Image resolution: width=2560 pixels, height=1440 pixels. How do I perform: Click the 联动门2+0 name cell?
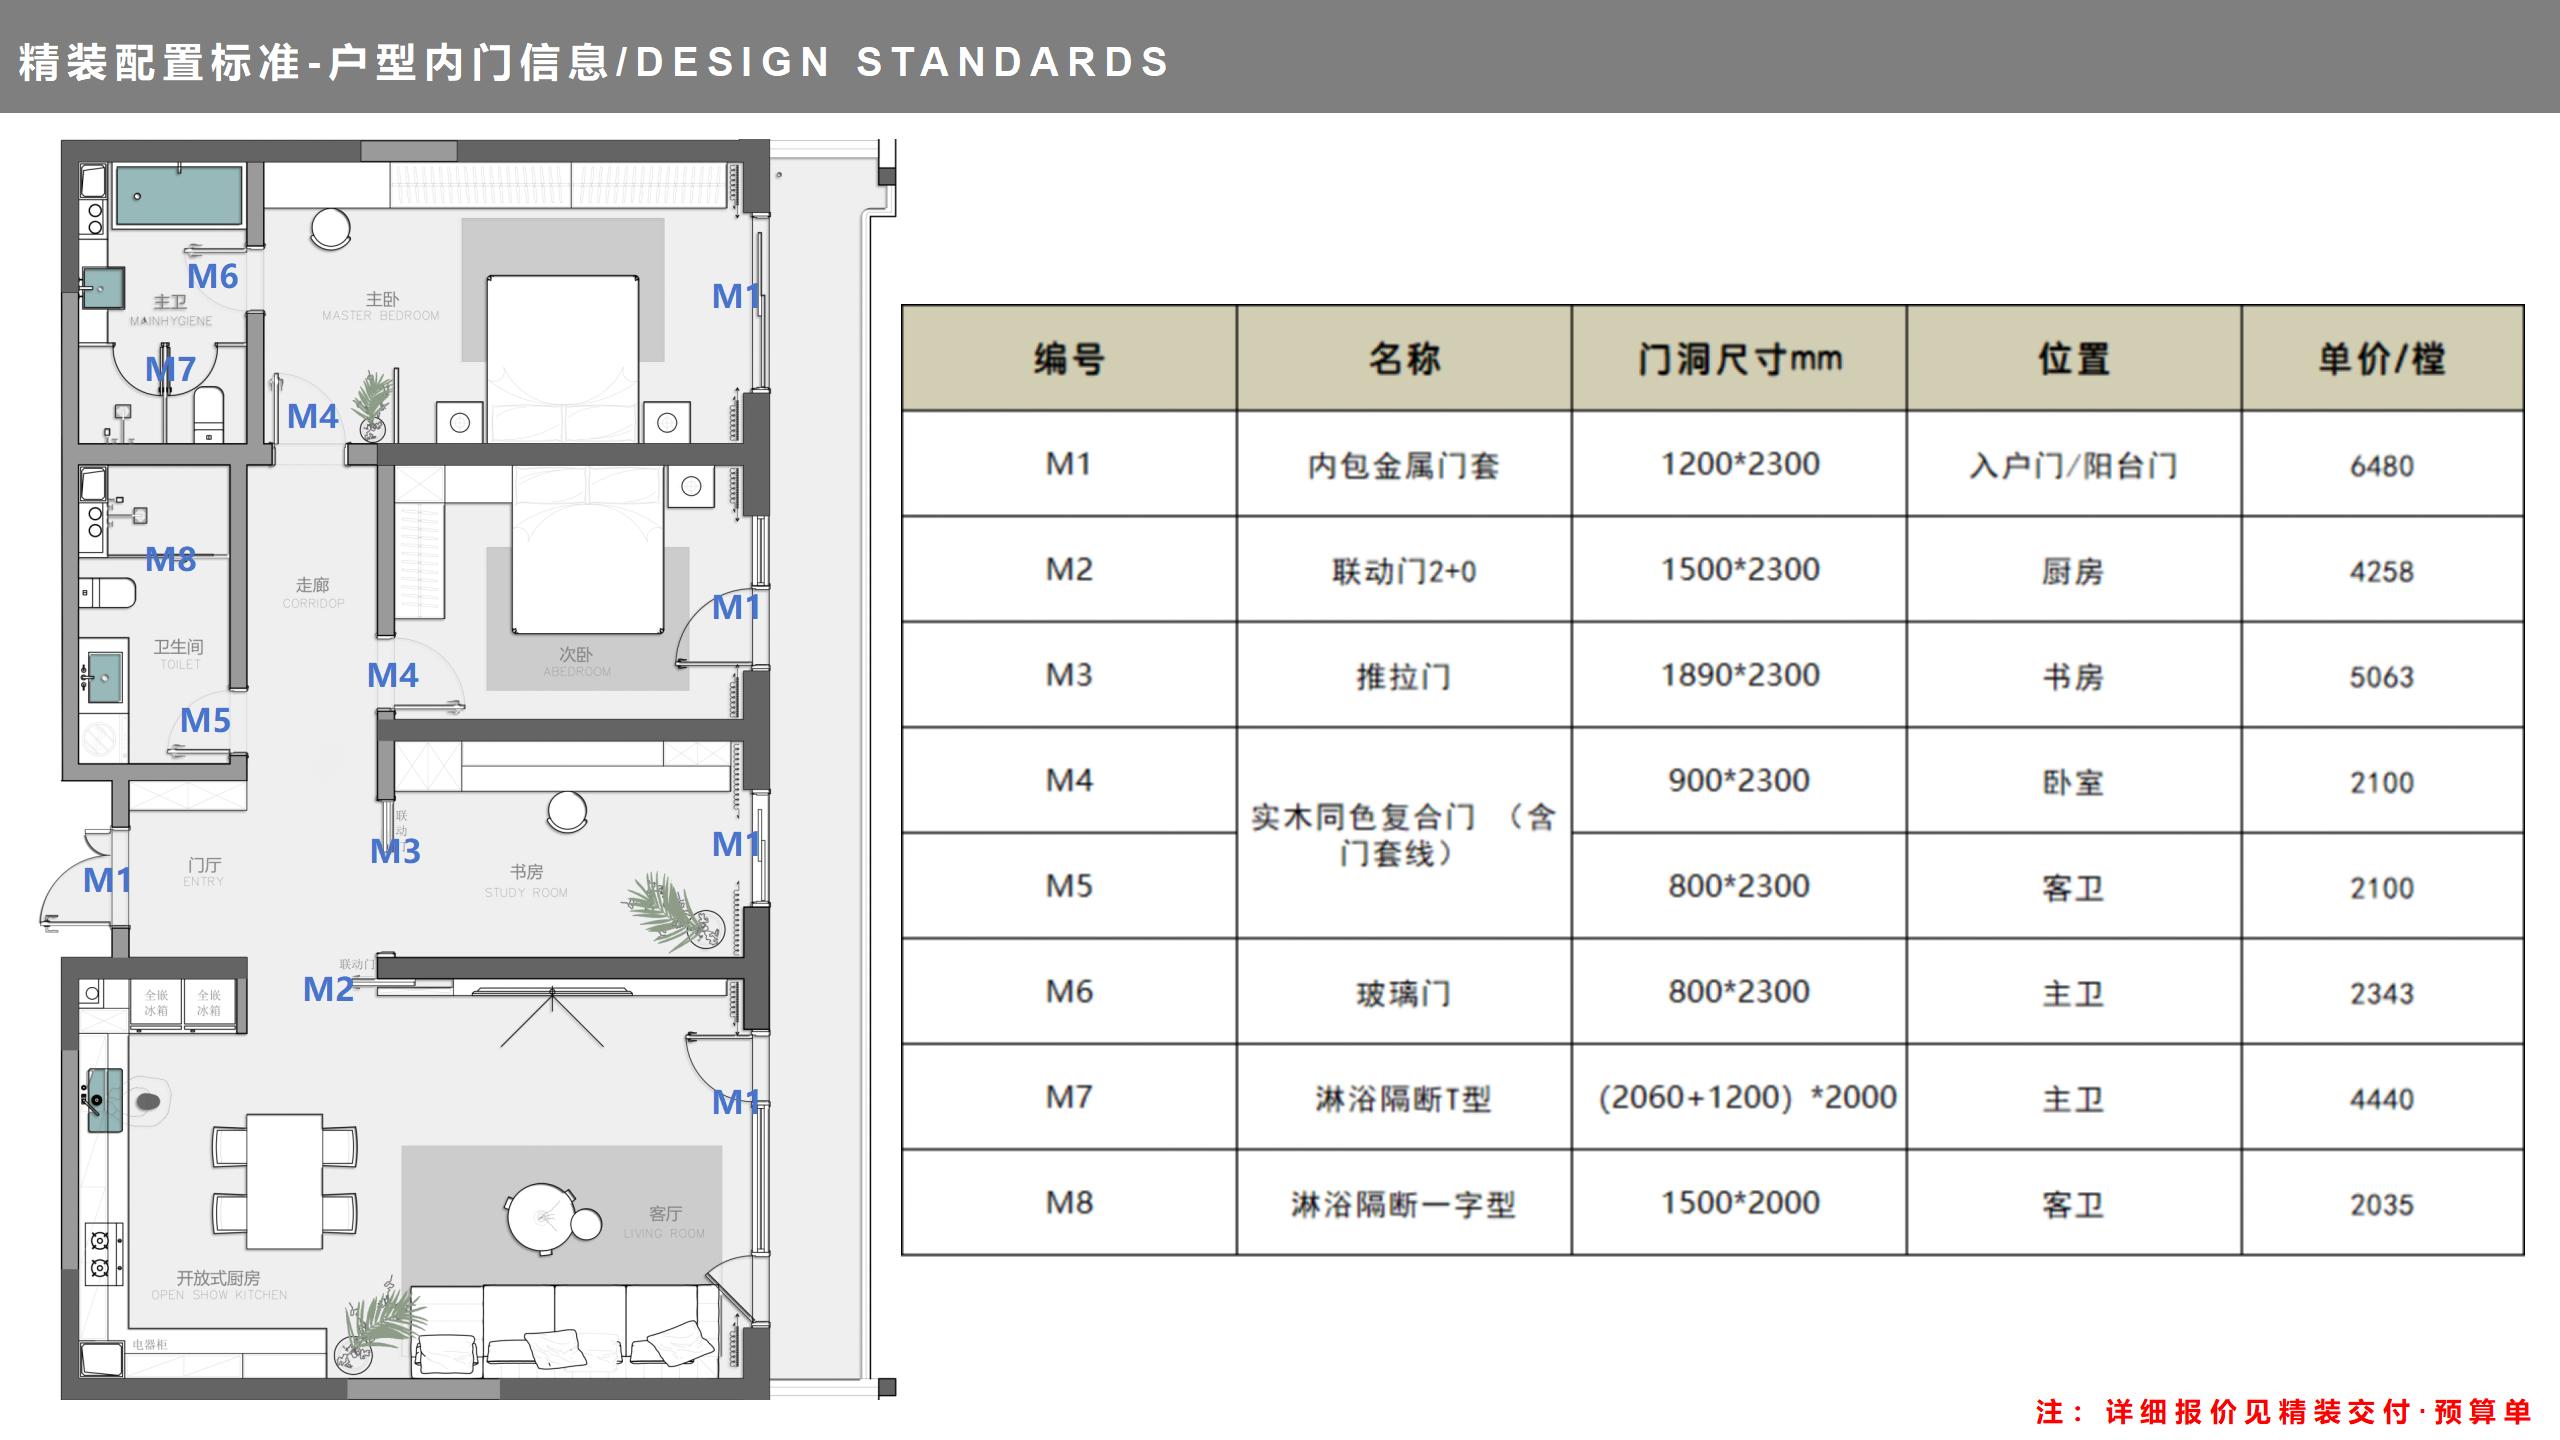1403,571
